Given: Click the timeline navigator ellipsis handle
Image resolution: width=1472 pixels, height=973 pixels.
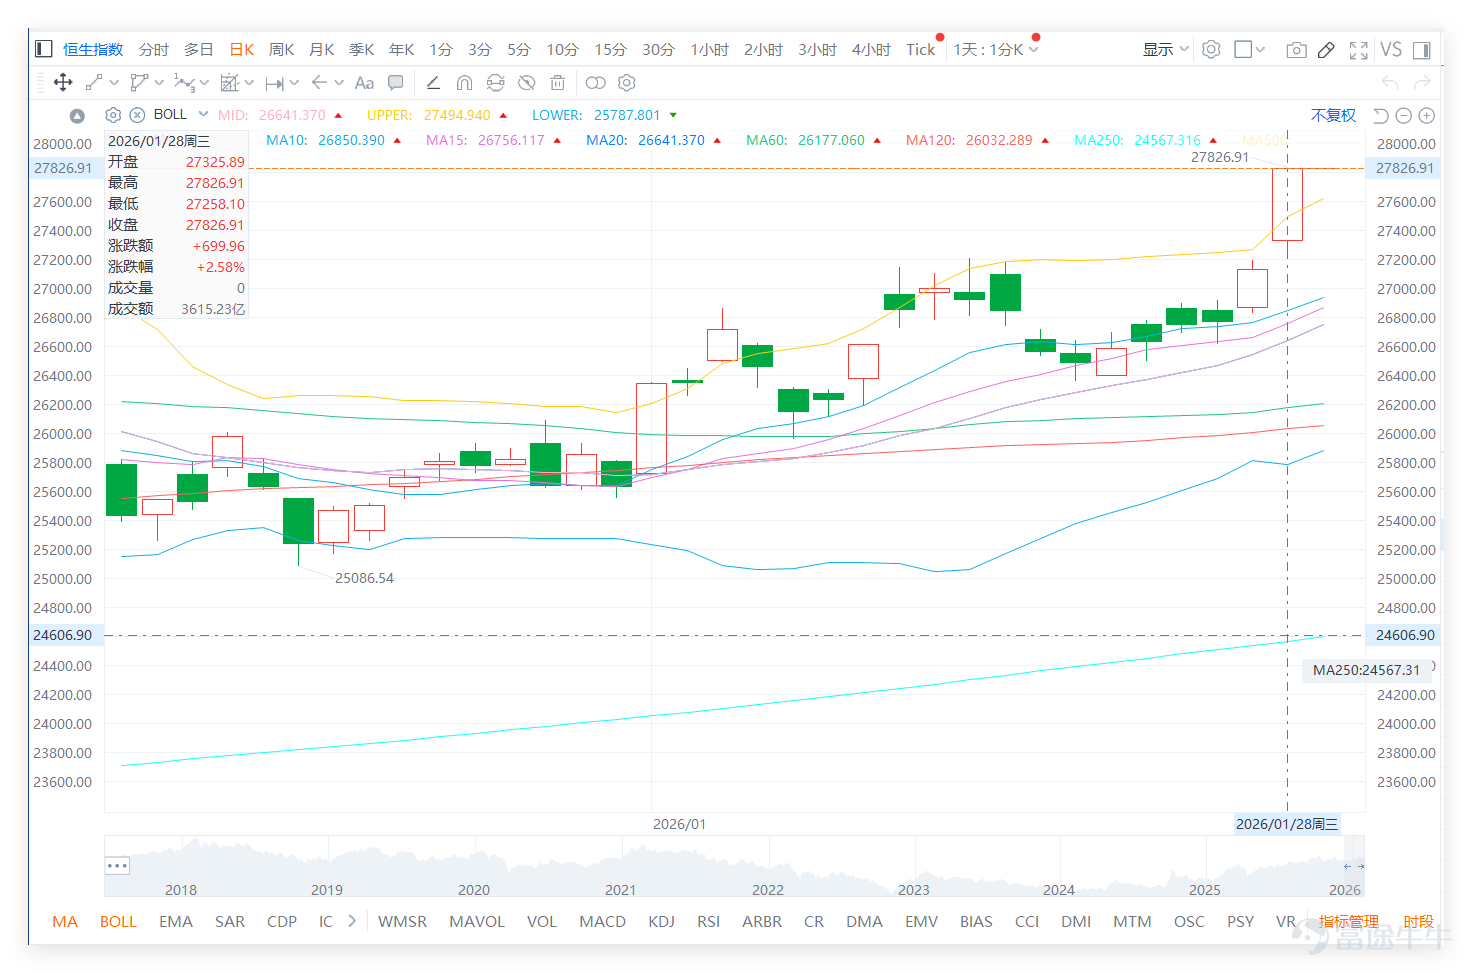Looking at the screenshot, I should (x=117, y=865).
